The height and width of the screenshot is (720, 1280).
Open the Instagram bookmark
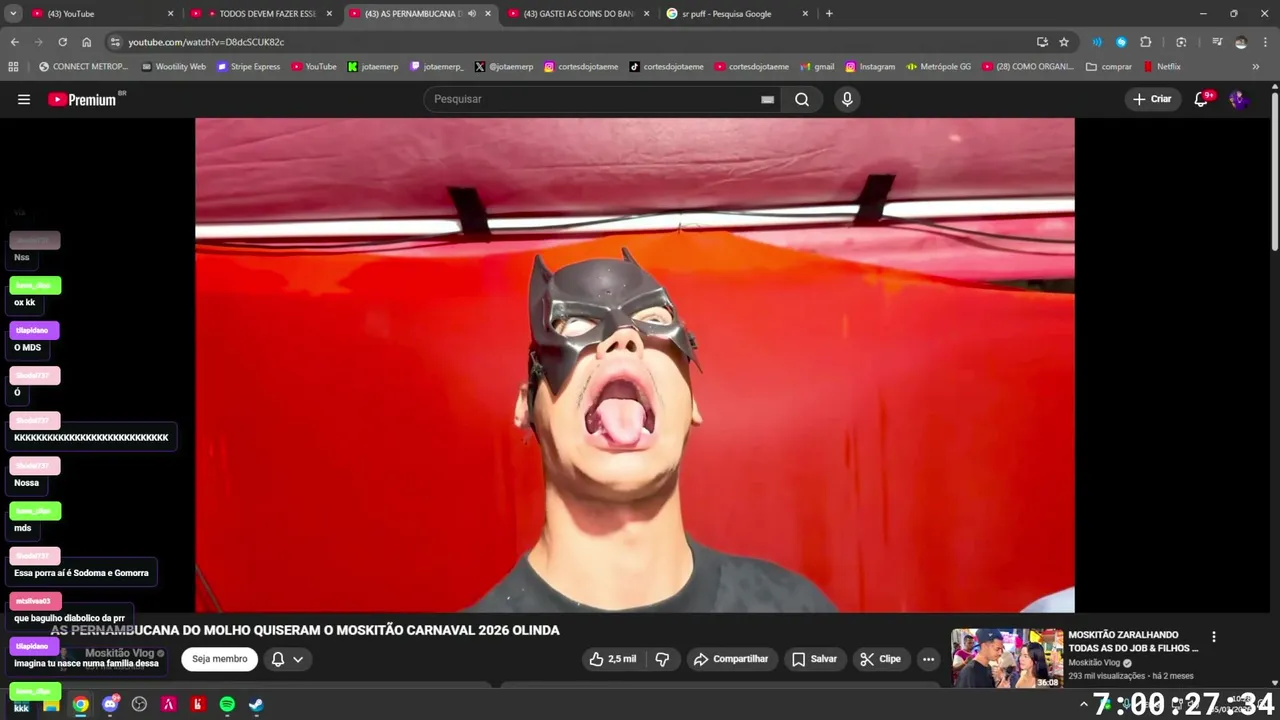pyautogui.click(x=870, y=67)
